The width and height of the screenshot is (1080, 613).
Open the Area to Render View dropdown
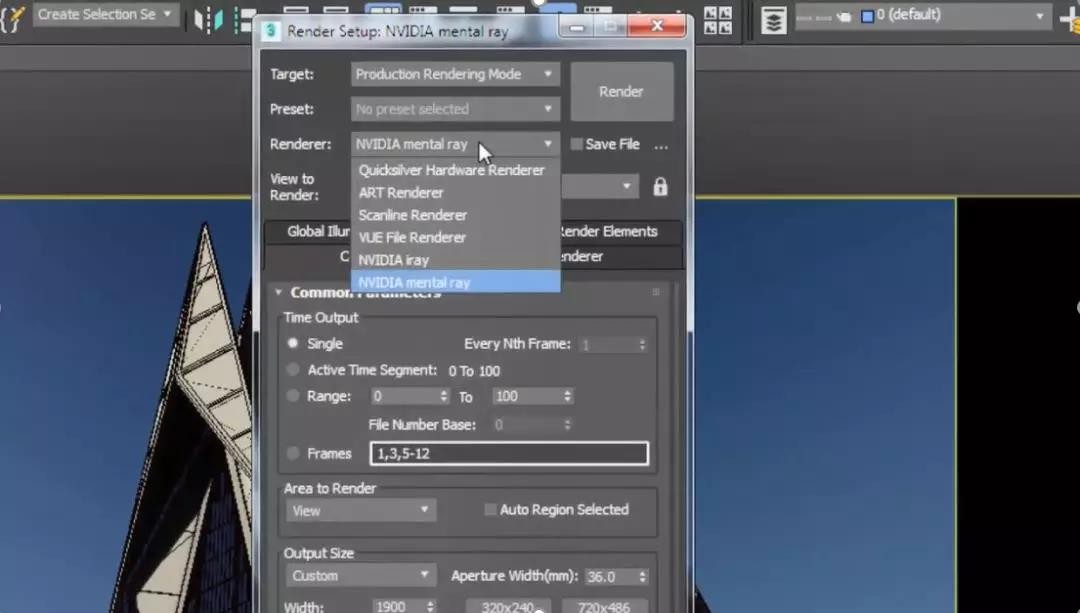point(360,510)
